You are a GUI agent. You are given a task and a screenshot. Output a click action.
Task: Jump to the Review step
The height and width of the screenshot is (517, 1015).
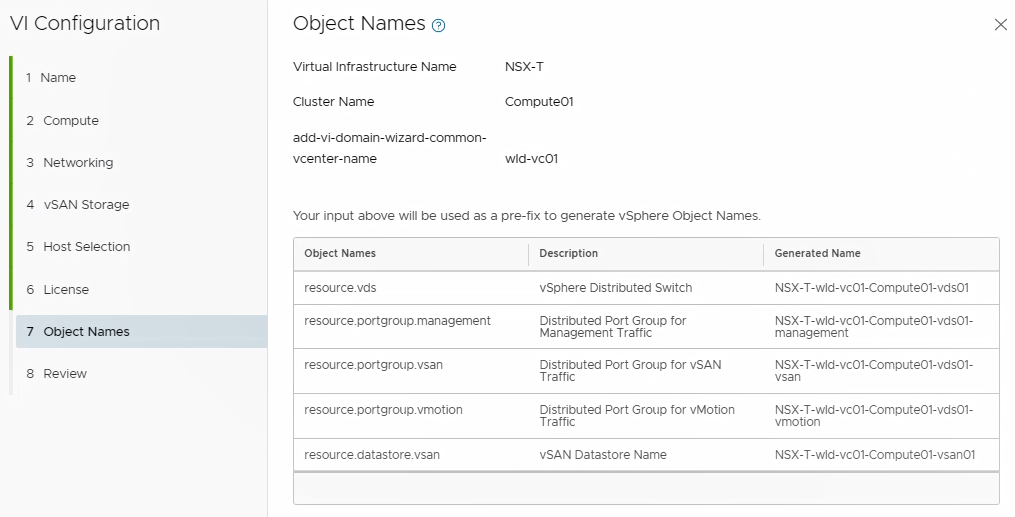[64, 374]
